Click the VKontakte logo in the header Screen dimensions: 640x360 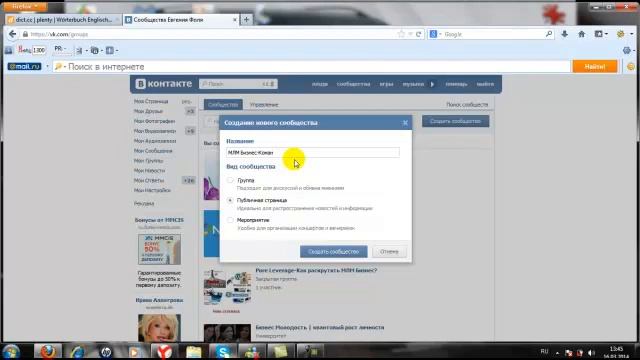(x=164, y=84)
